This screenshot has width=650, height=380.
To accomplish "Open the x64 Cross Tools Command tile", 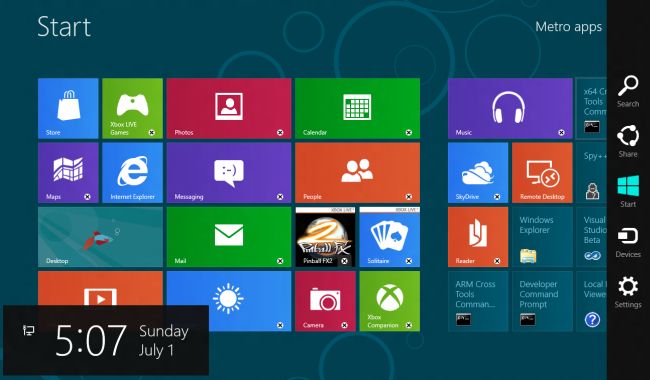I will [x=592, y=108].
